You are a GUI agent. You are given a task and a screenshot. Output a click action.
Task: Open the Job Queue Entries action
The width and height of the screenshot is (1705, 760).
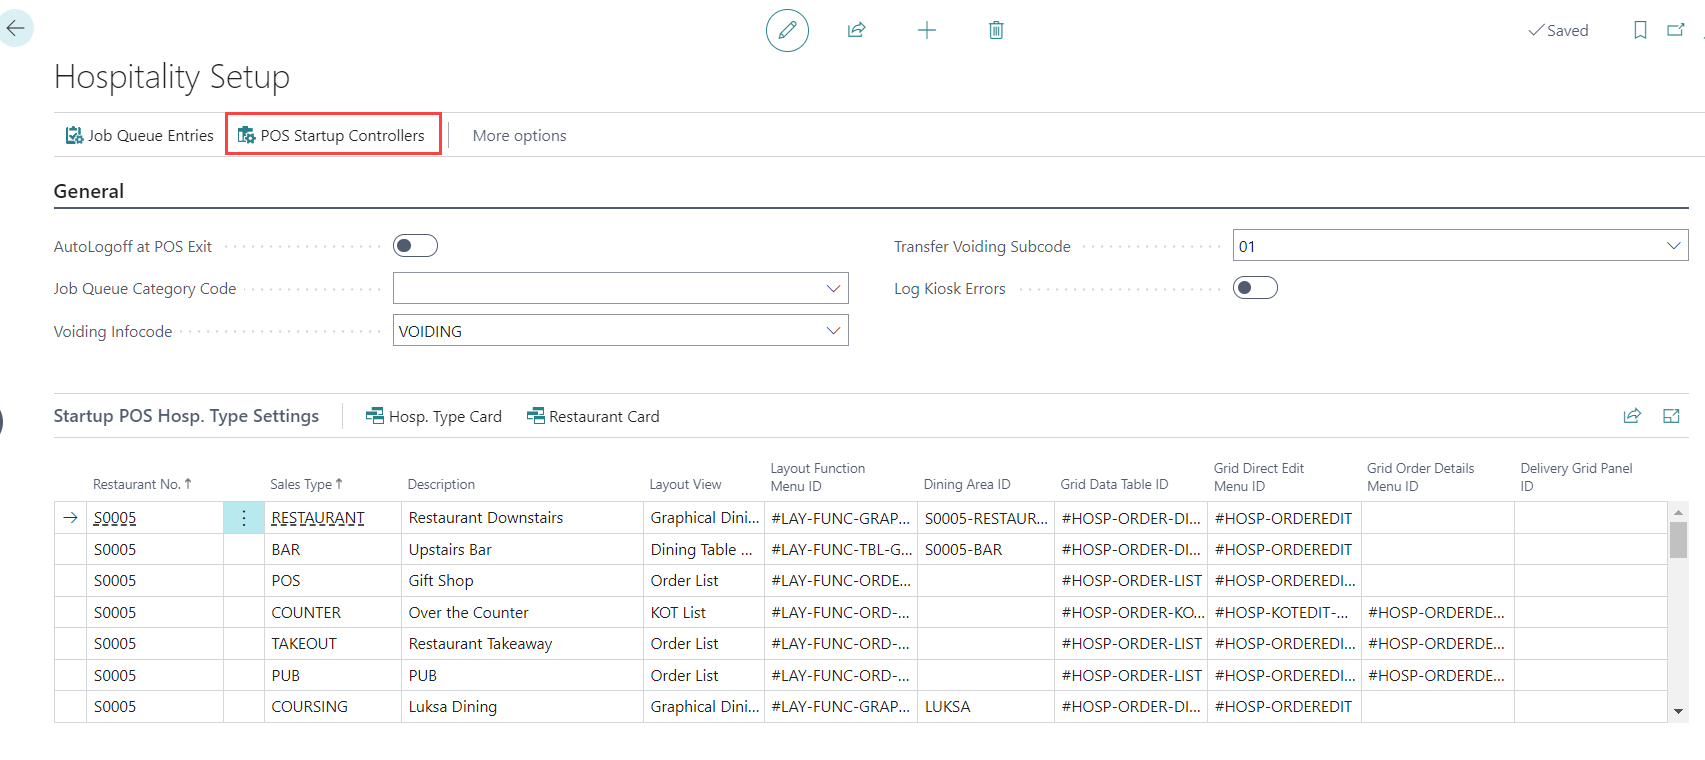(140, 135)
